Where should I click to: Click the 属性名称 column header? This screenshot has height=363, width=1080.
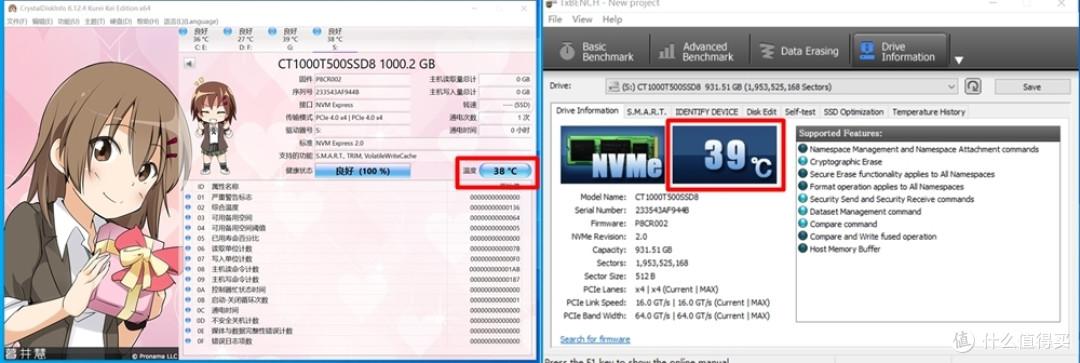point(225,187)
